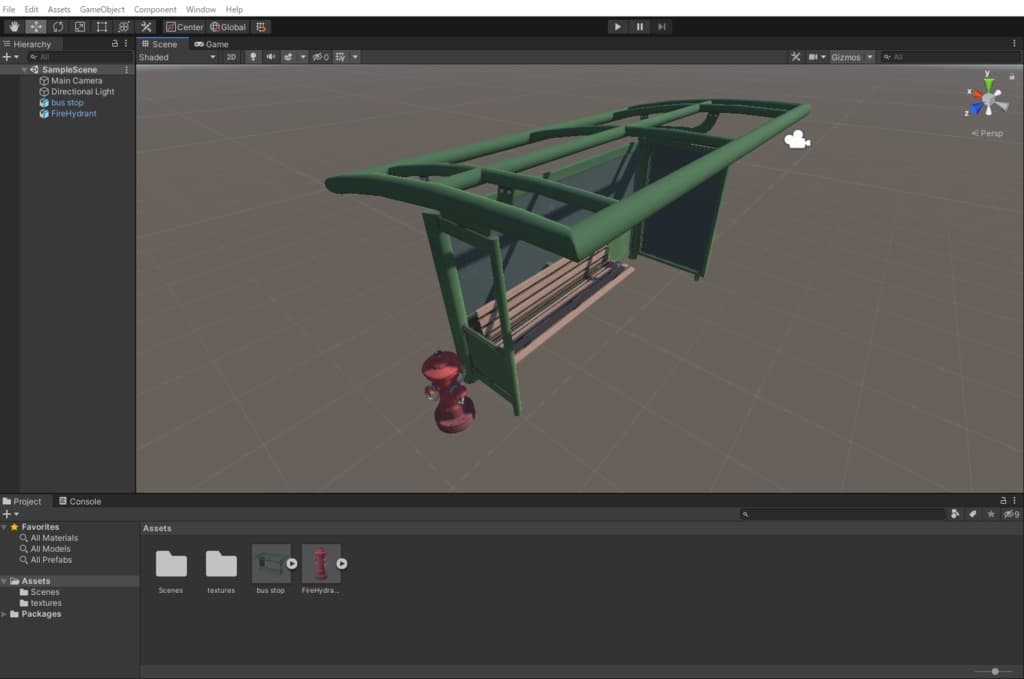The height and width of the screenshot is (679, 1024).
Task: Expand the Packages folder in Project
Action: coord(4,614)
